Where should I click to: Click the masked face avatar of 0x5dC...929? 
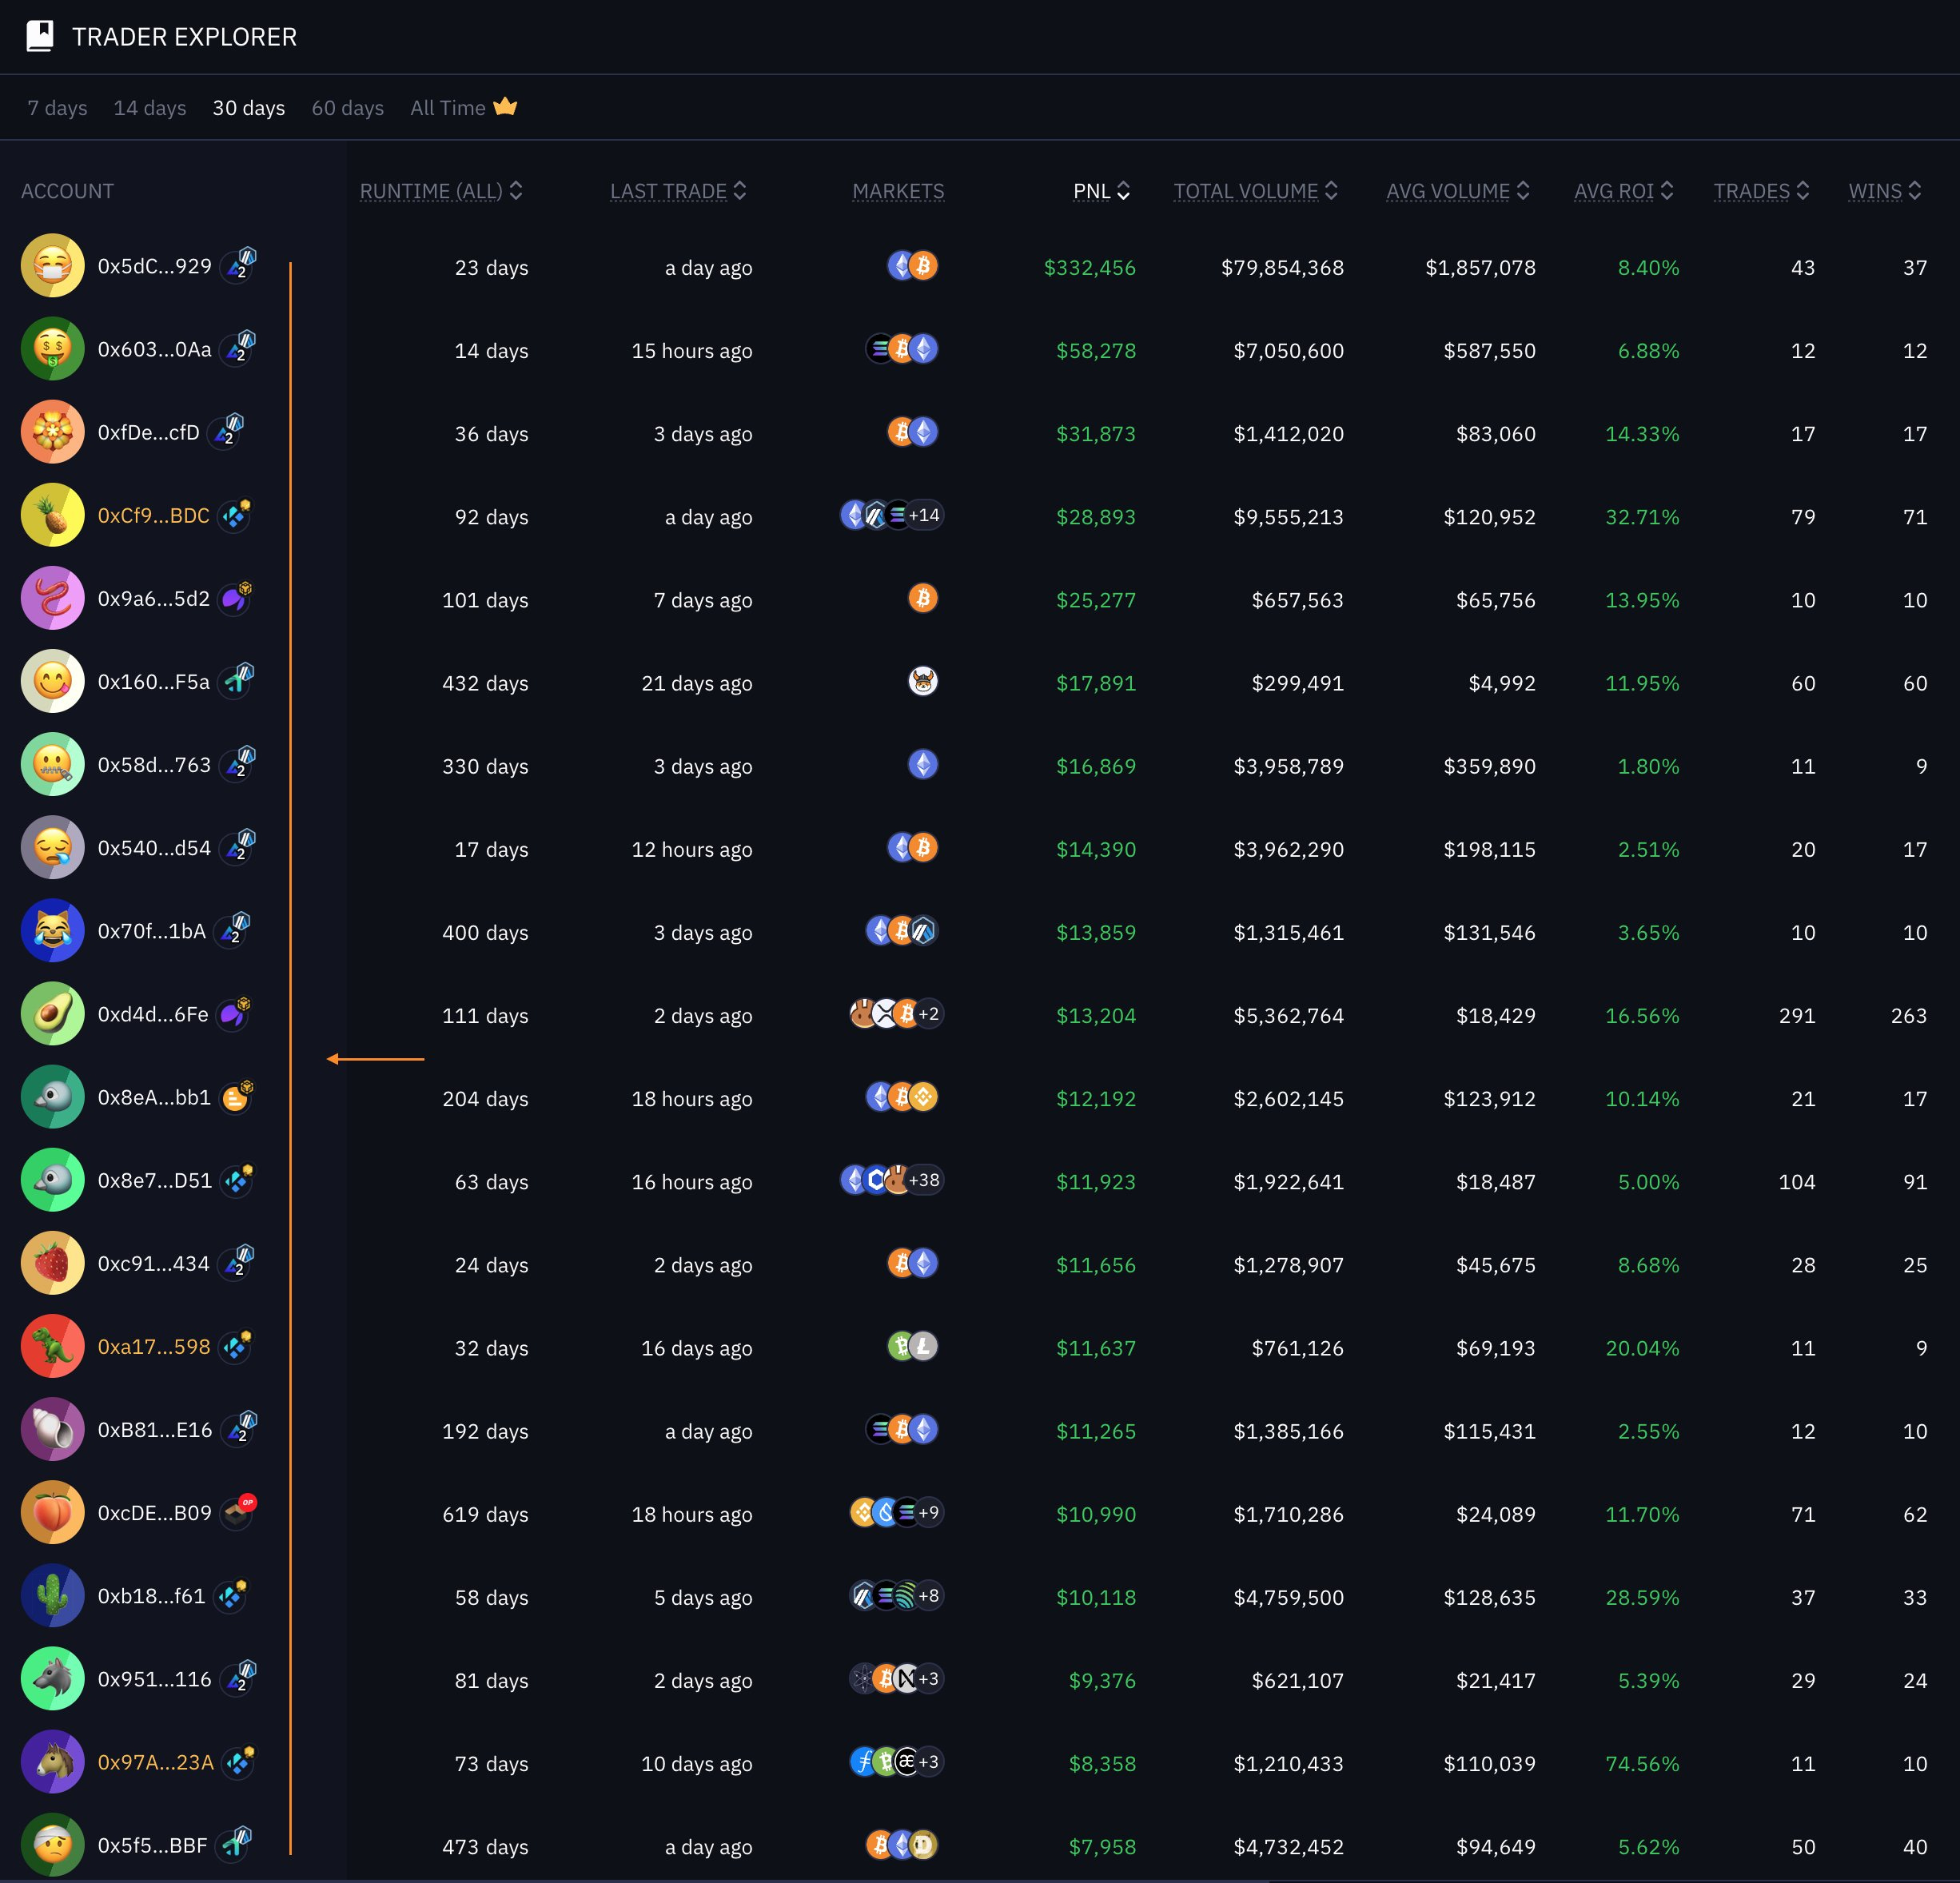[x=53, y=266]
